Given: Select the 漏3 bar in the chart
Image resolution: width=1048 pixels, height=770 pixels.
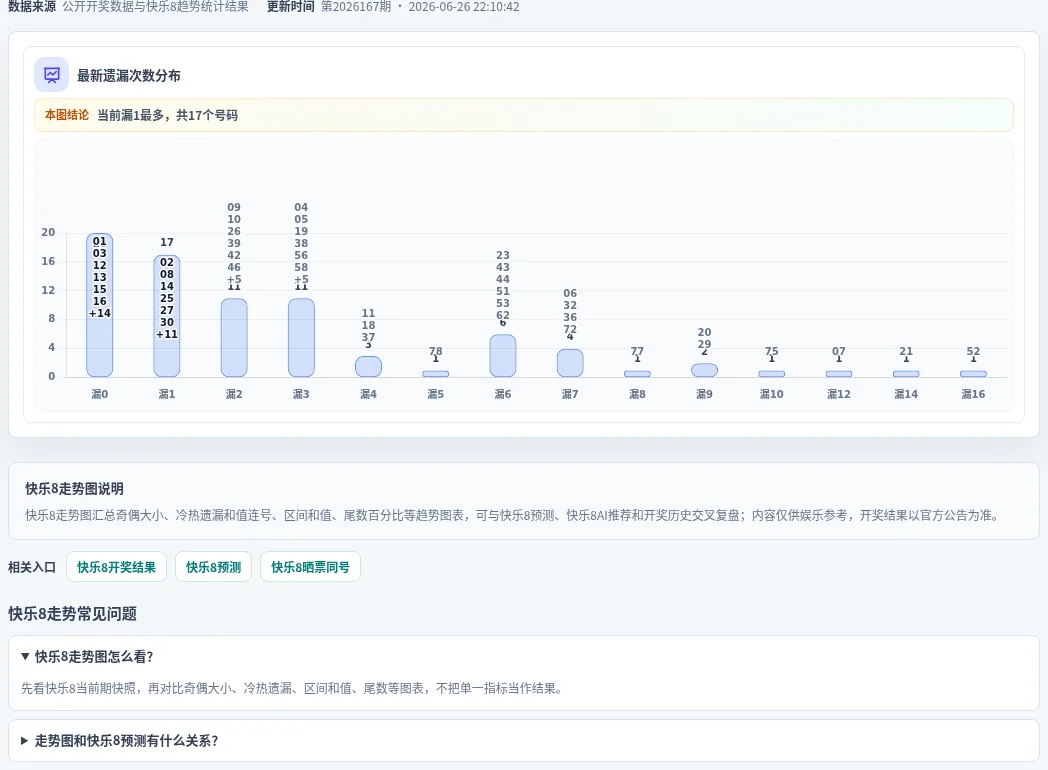Looking at the screenshot, I should (x=301, y=338).
